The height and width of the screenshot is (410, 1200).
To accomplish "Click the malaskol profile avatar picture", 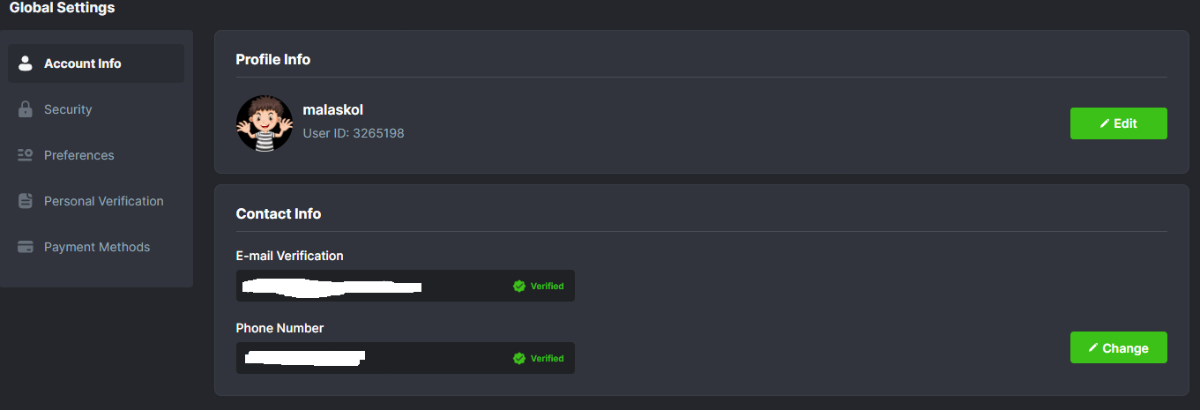I will (264, 124).
